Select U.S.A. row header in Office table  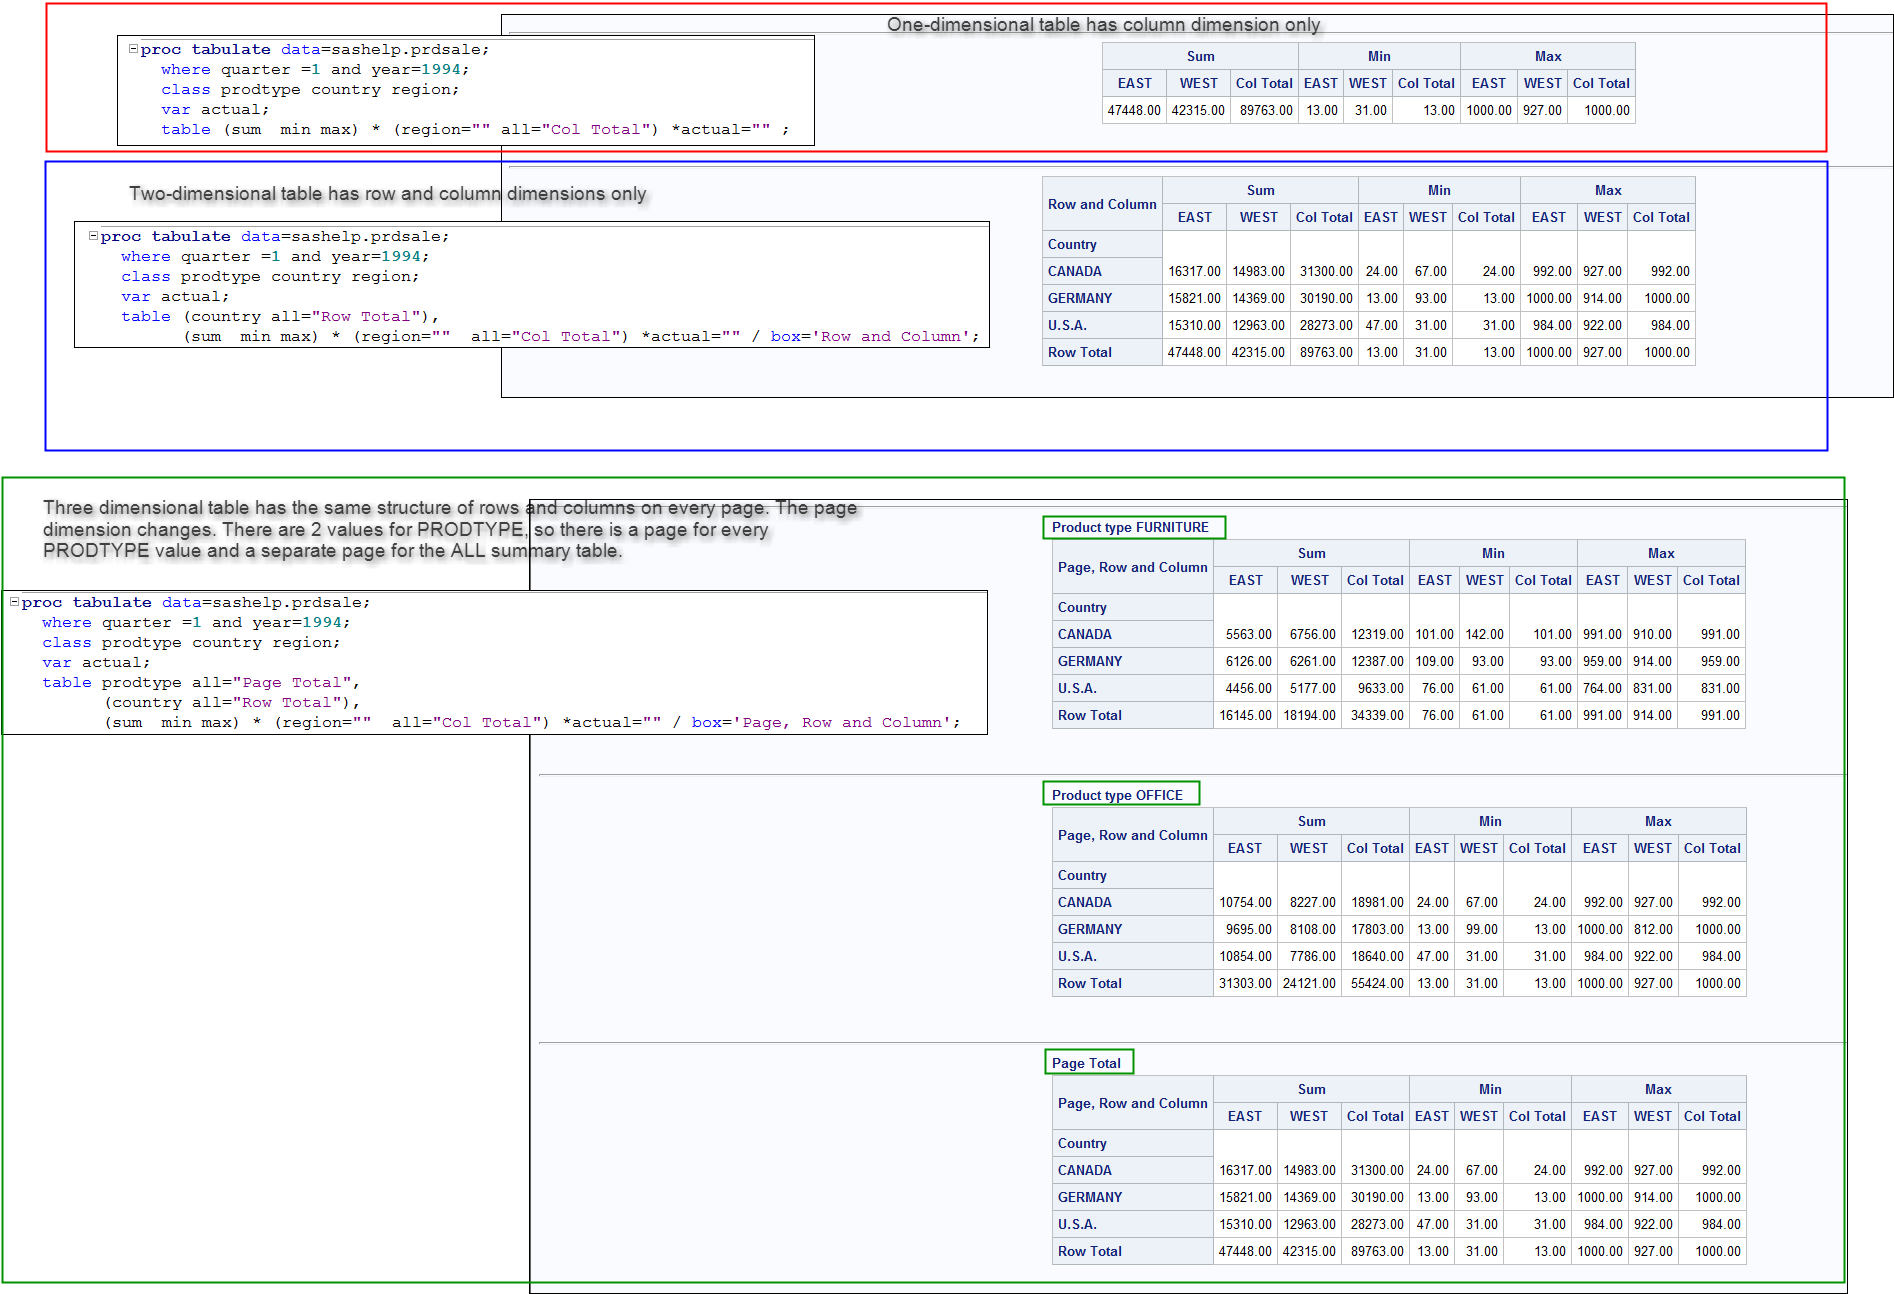pyautogui.click(x=1077, y=956)
